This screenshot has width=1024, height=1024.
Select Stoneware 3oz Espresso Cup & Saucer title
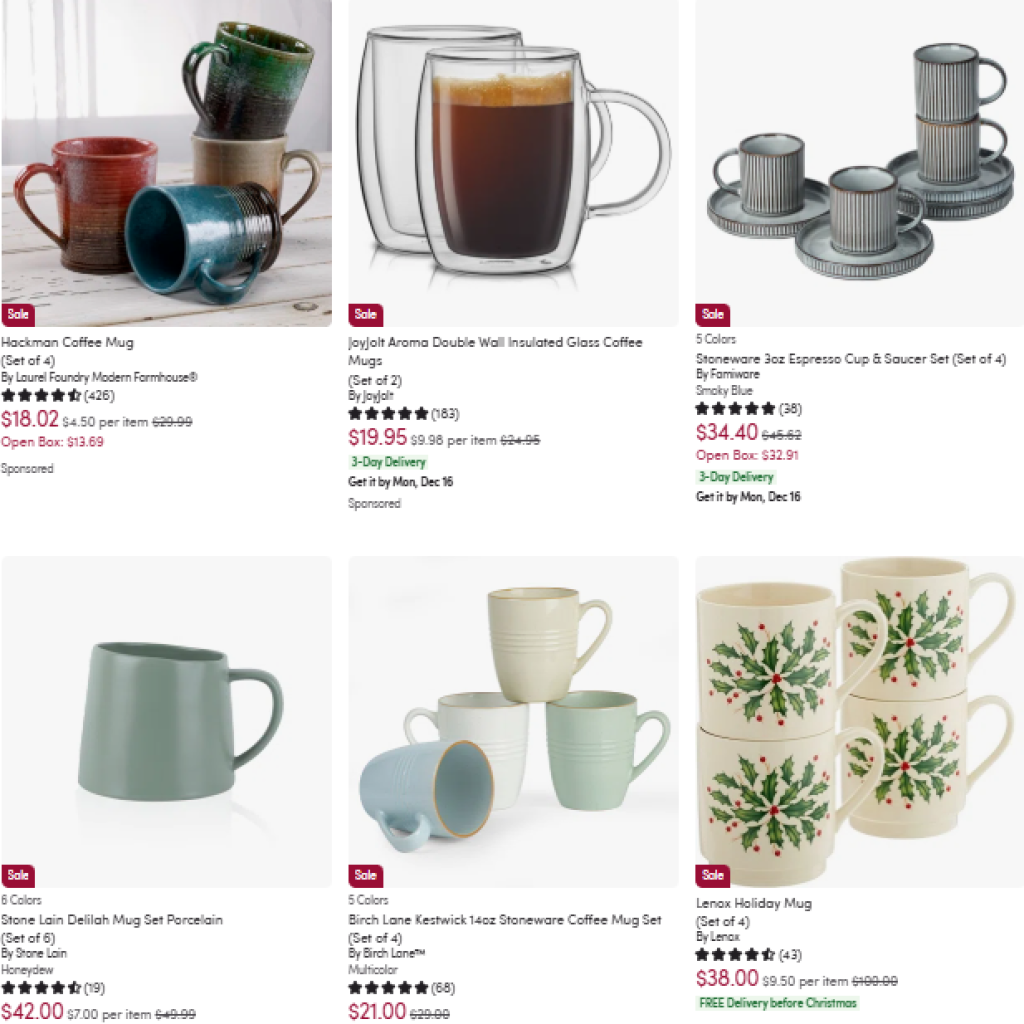pos(851,359)
